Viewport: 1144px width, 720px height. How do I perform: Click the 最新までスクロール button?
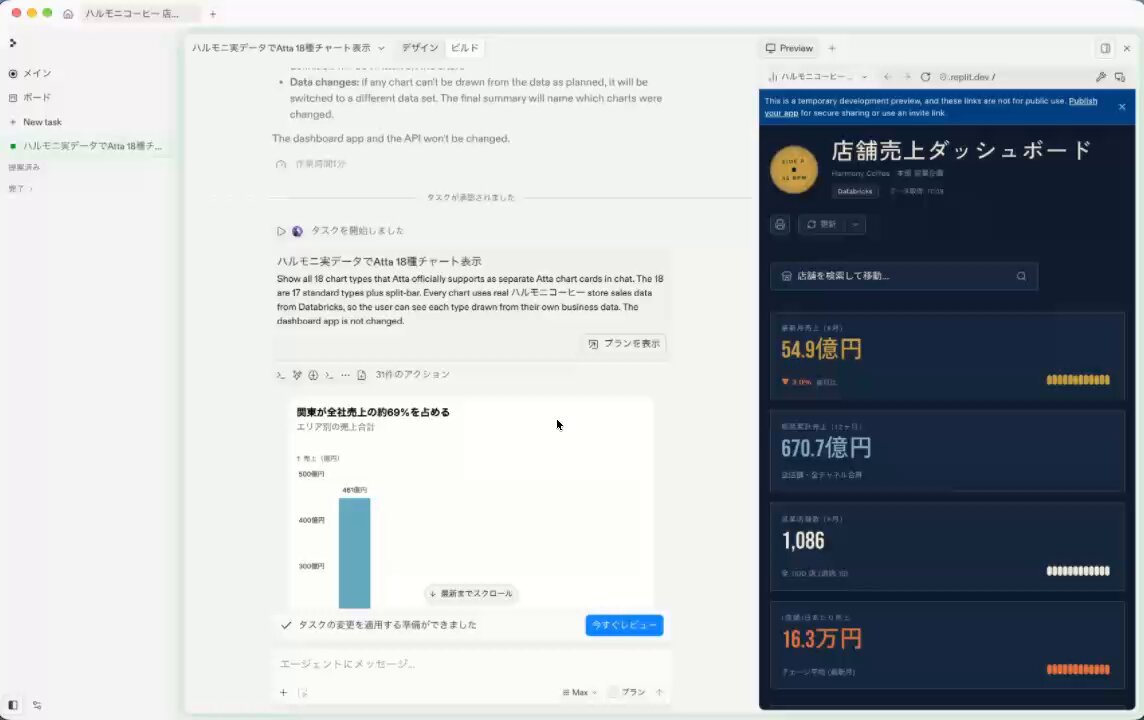[x=471, y=594]
